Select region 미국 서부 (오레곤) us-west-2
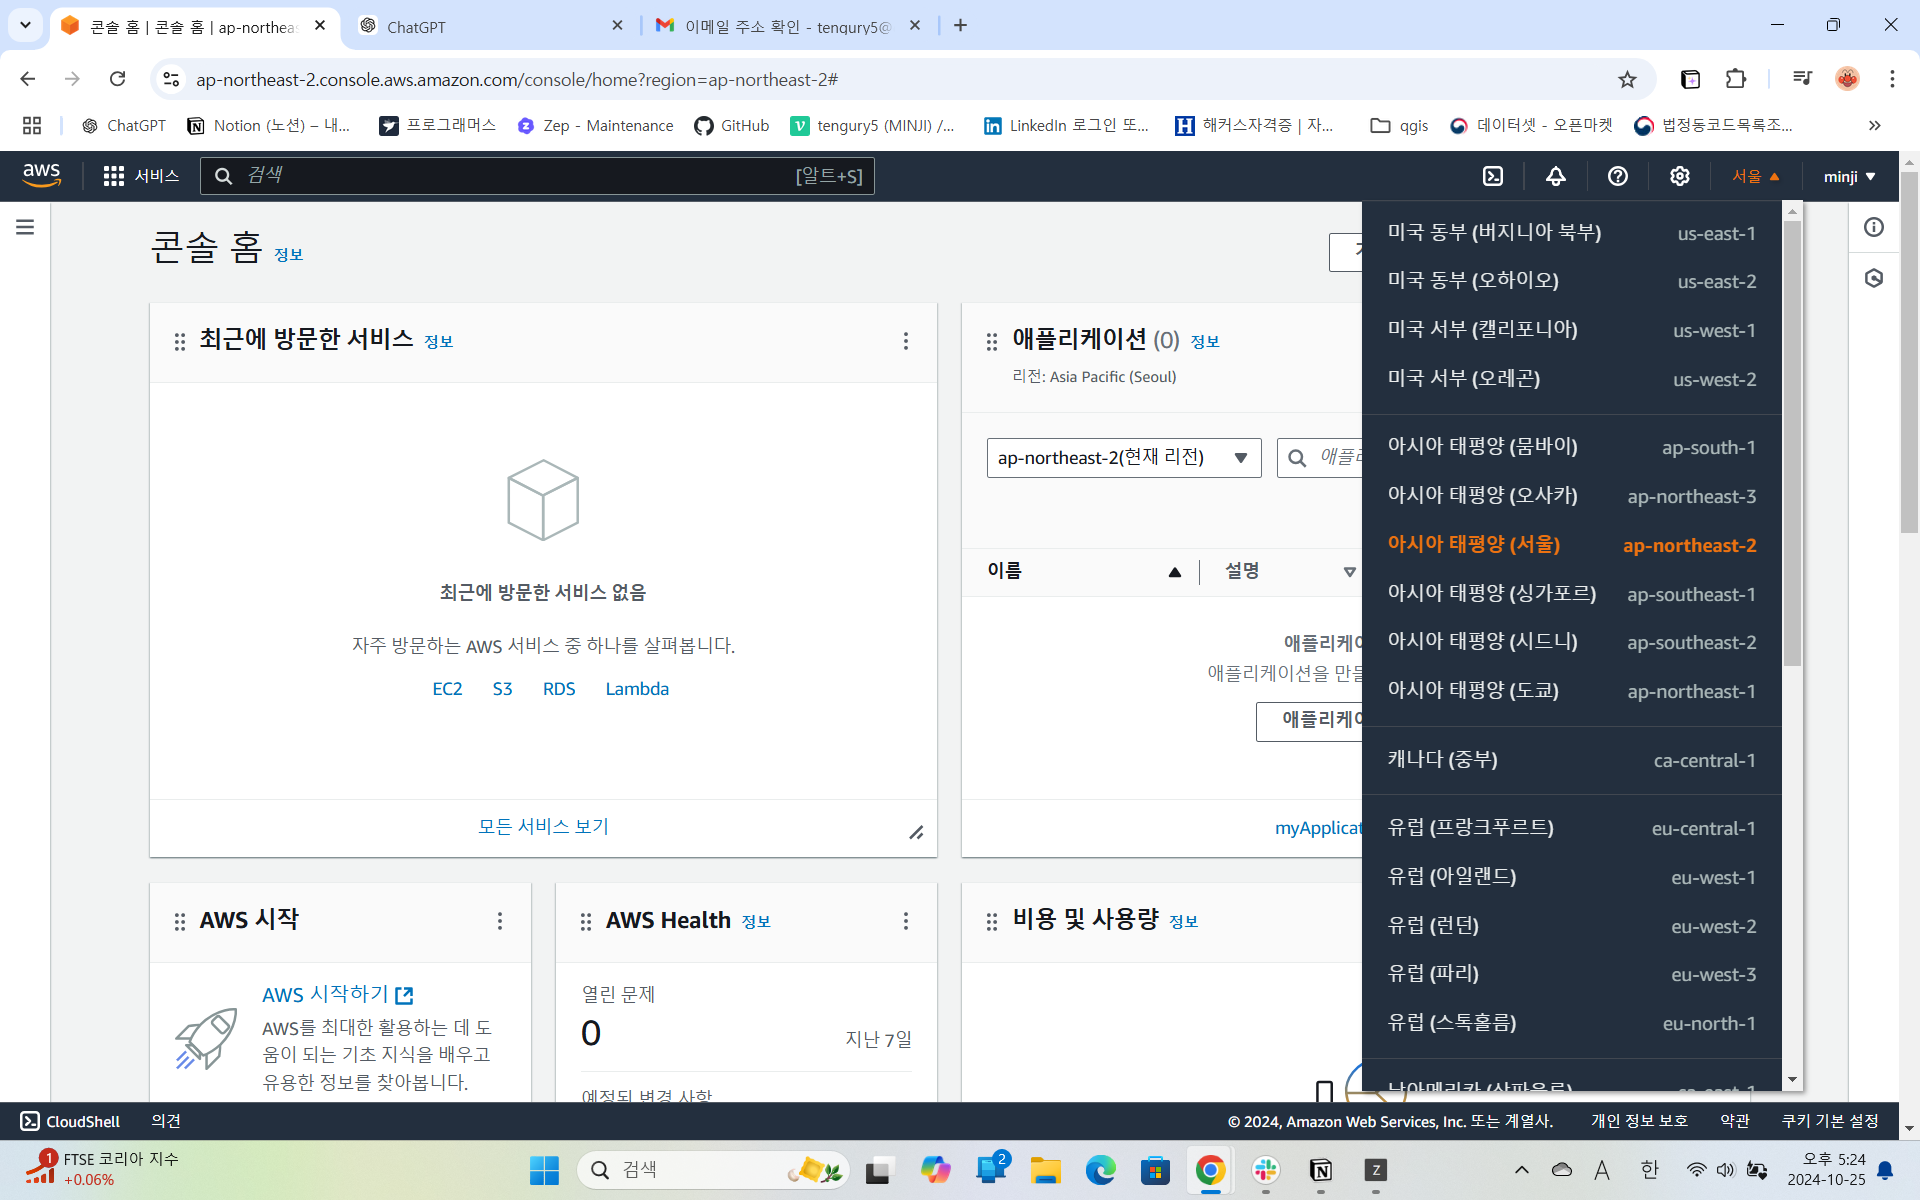The width and height of the screenshot is (1920, 1200). click(x=1572, y=379)
